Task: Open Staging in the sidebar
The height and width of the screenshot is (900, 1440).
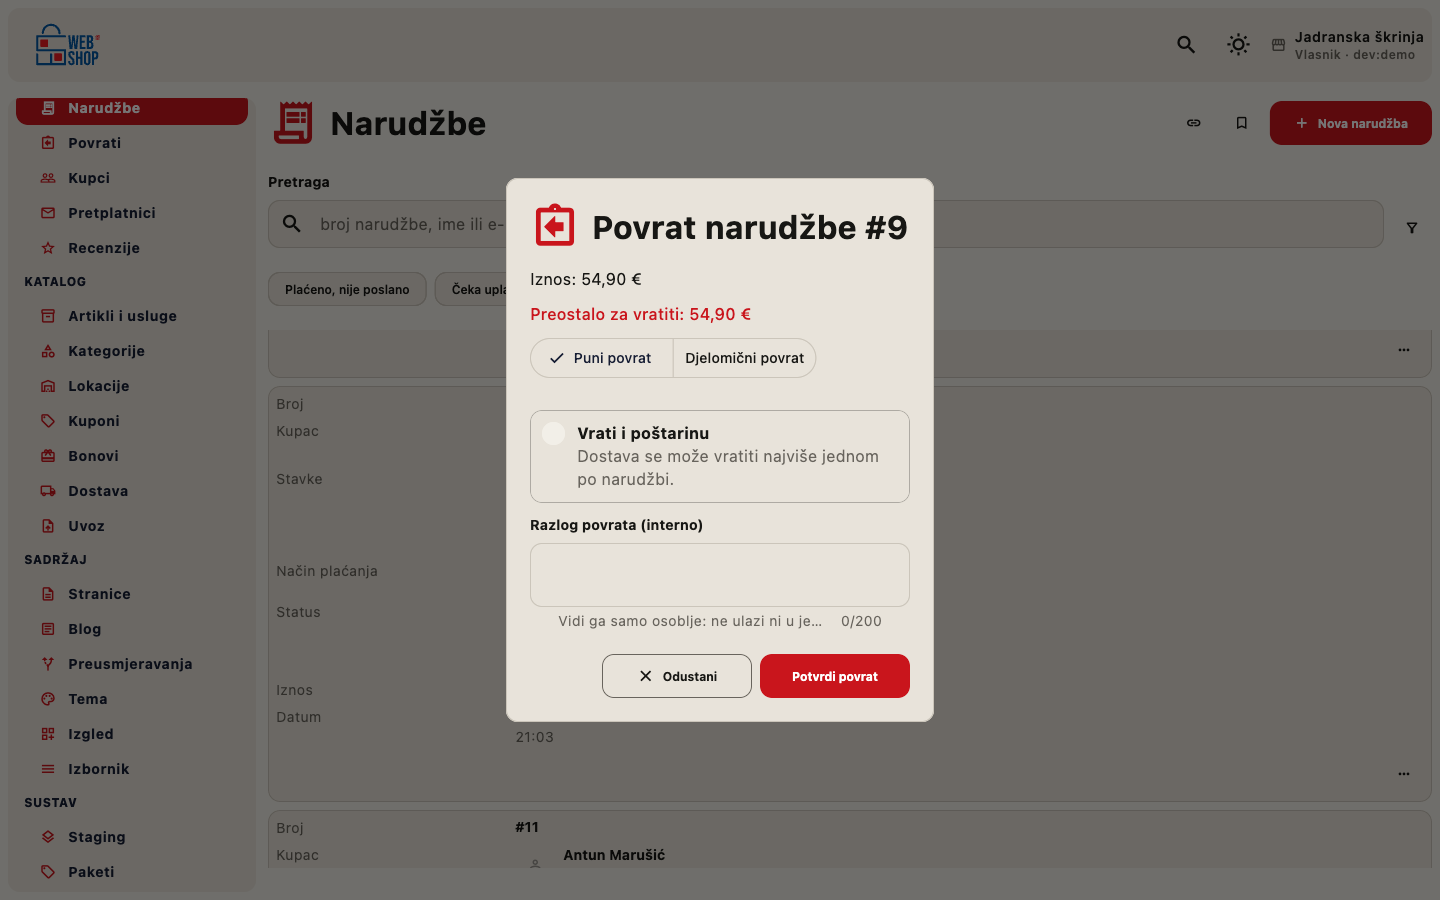Action: [x=132, y=837]
